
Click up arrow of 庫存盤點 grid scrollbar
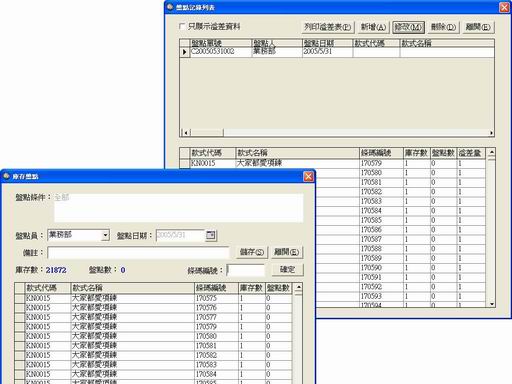coord(299,288)
